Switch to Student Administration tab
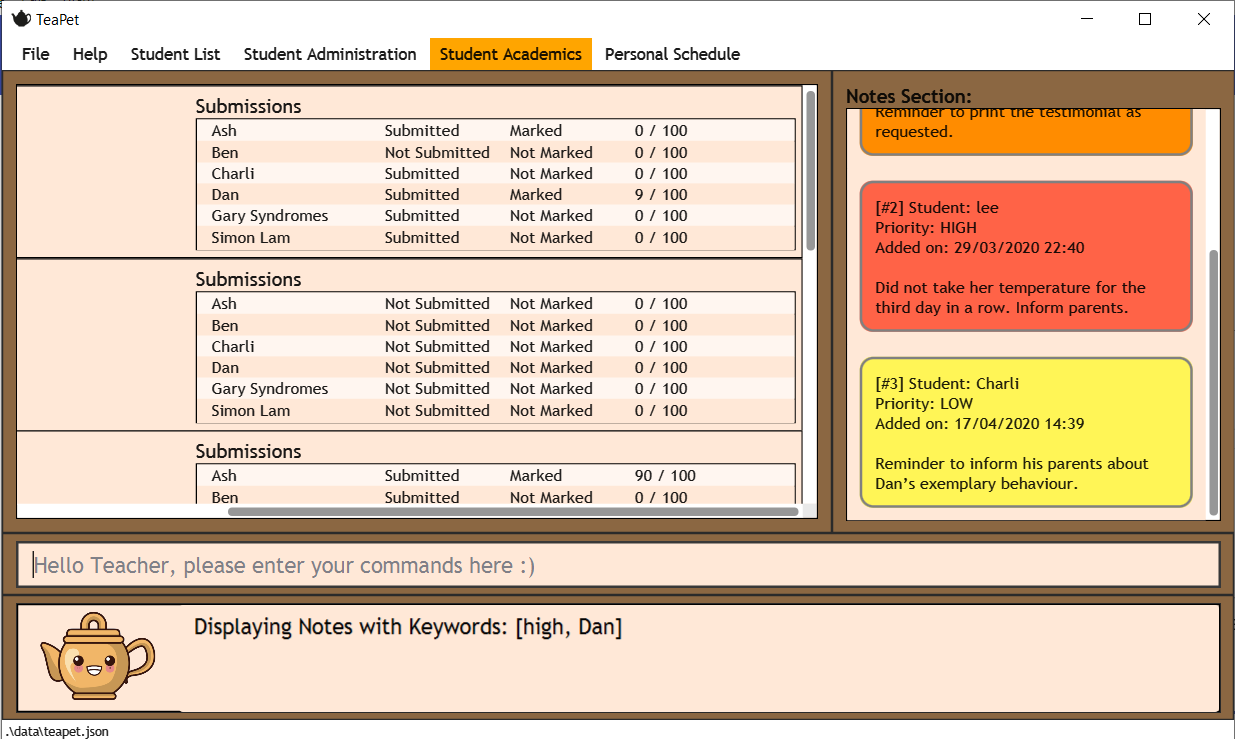 pos(330,54)
